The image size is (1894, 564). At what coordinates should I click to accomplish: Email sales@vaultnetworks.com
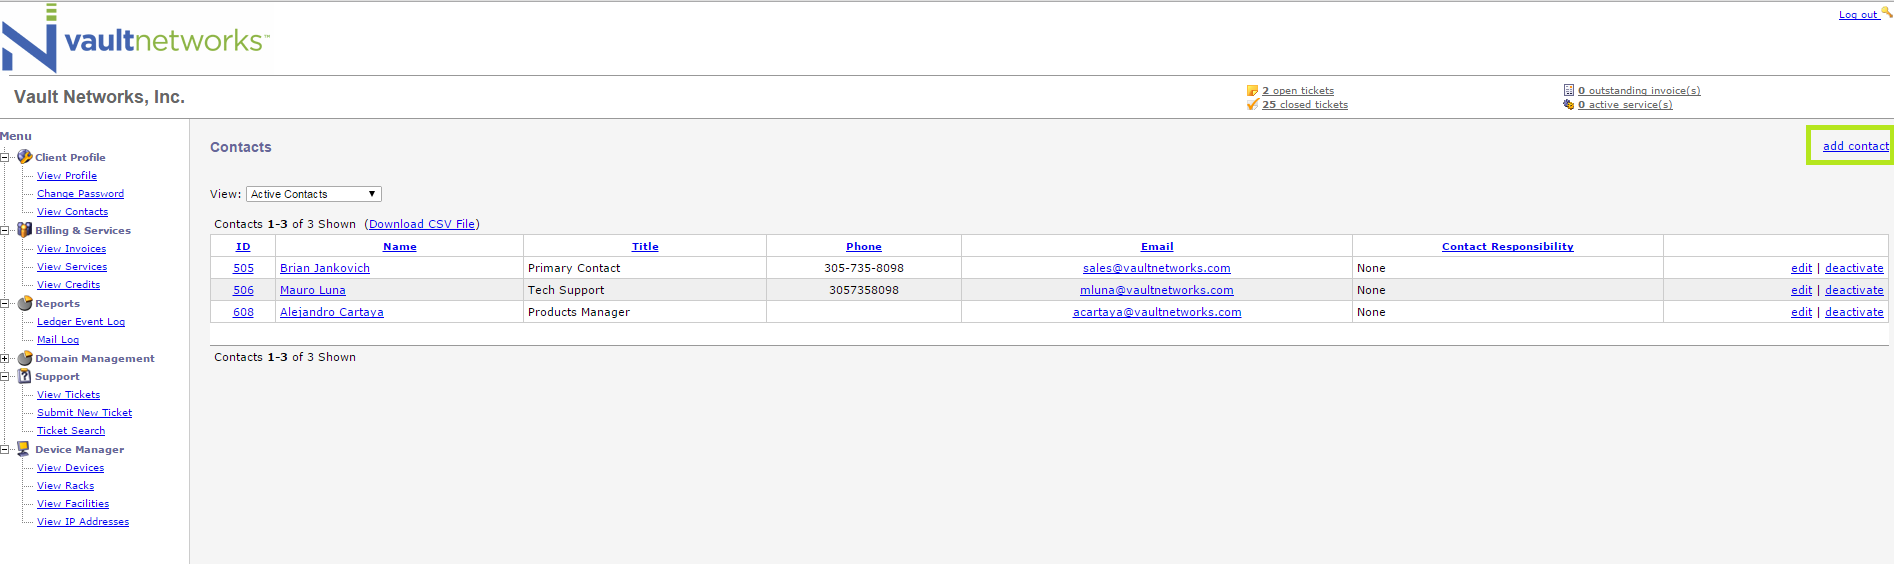tap(1157, 268)
